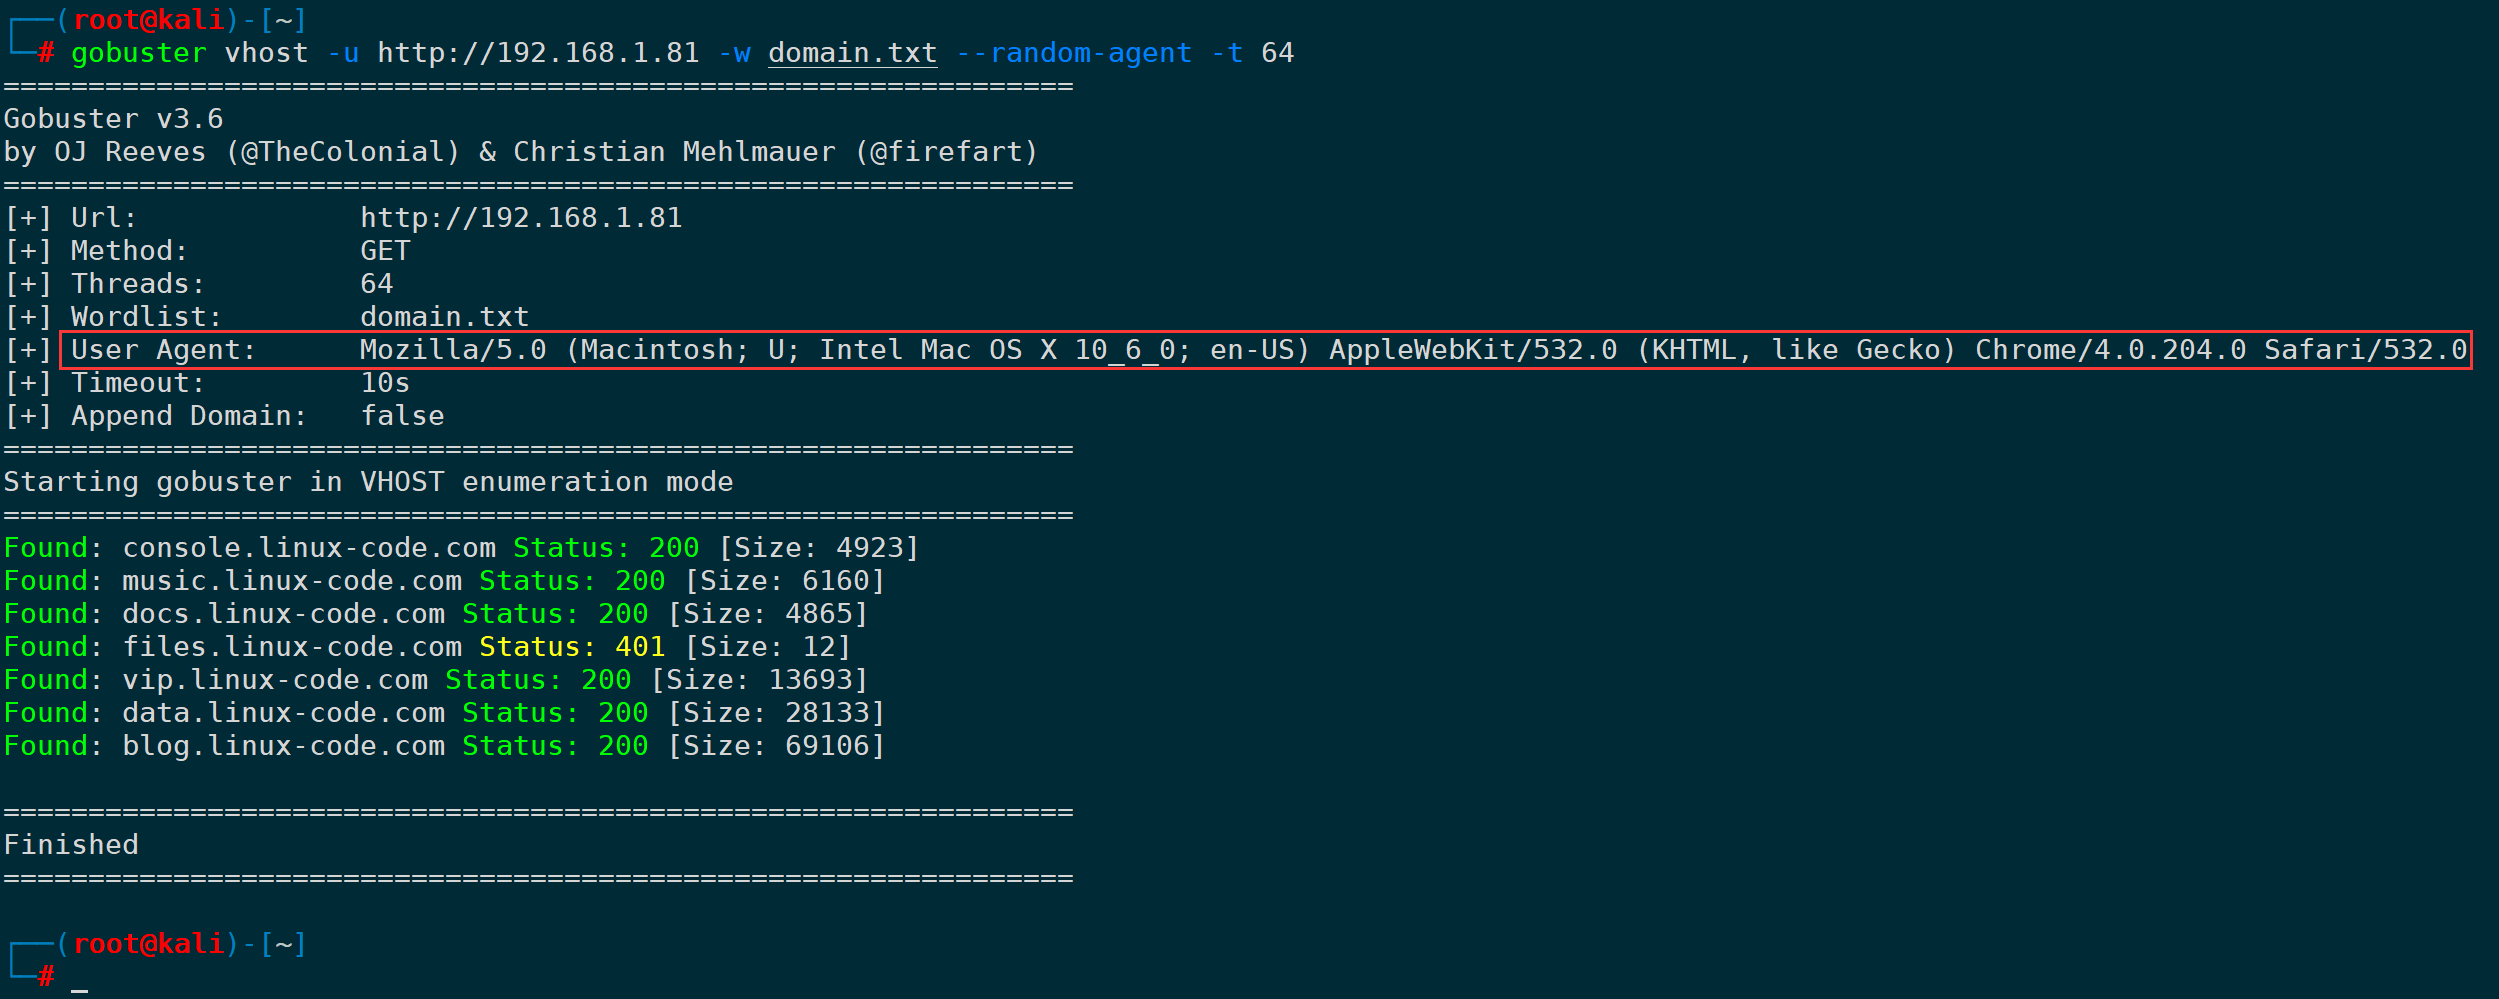Screen dimensions: 2499x999
Task: Click the gobuster command word
Action: 139,53
